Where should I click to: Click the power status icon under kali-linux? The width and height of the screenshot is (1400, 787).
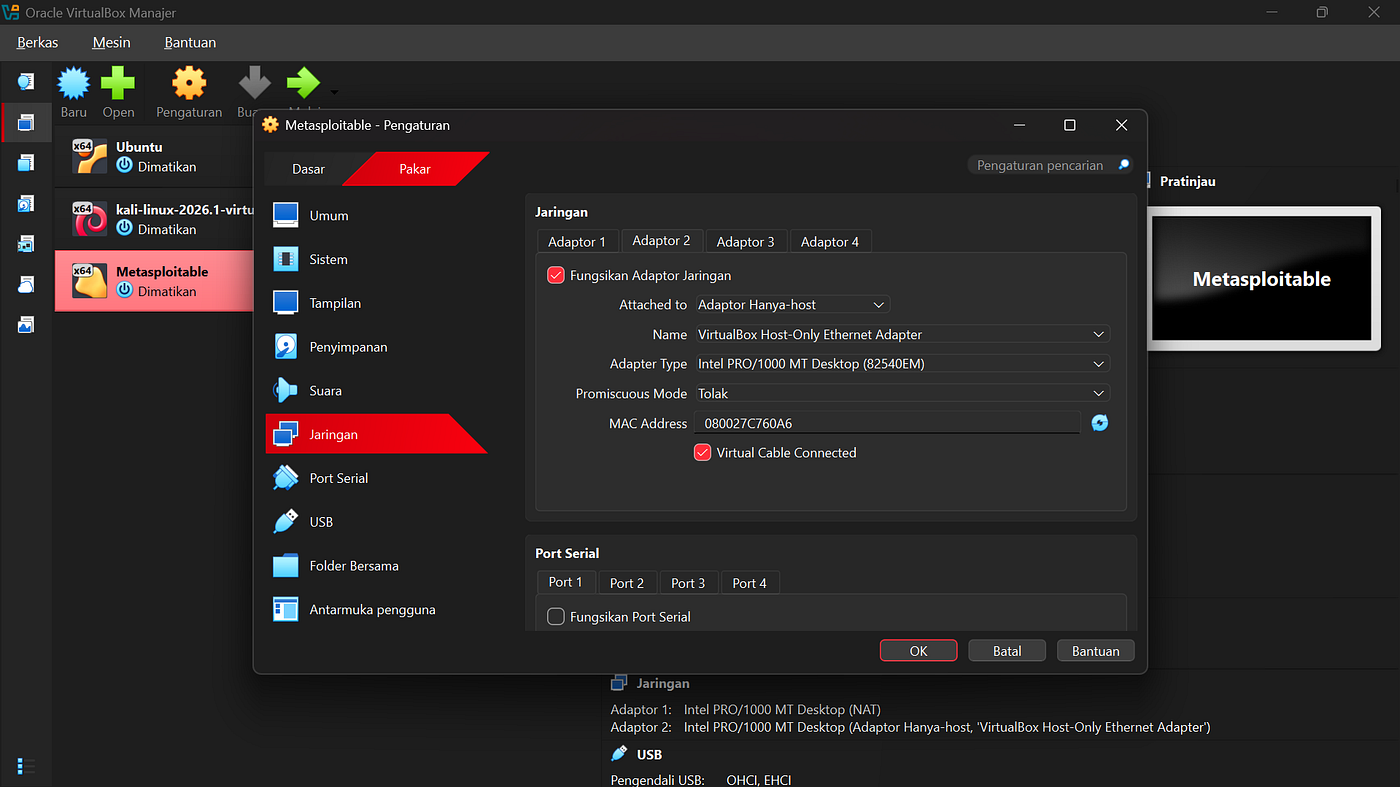pyautogui.click(x=124, y=229)
